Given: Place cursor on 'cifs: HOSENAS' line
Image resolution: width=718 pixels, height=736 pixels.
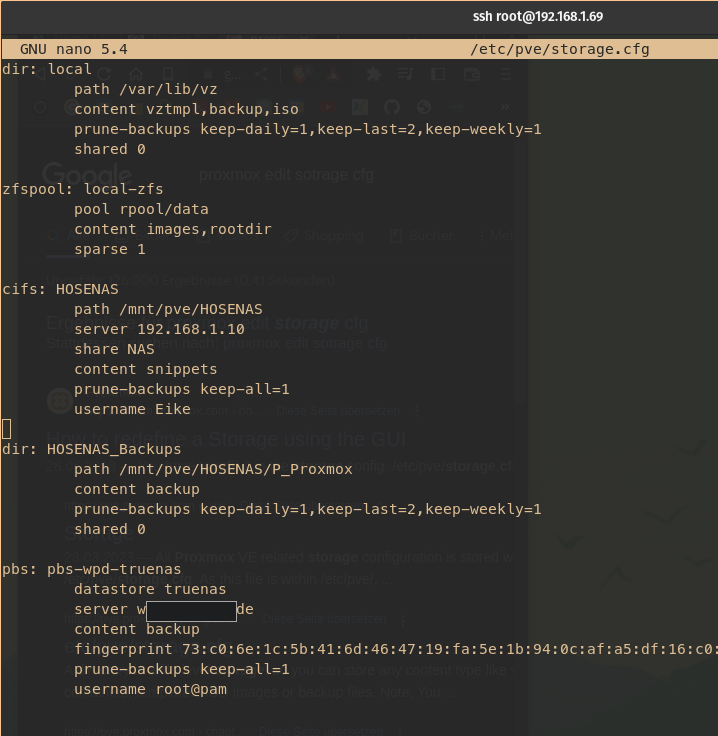Looking at the screenshot, I should (60, 289).
